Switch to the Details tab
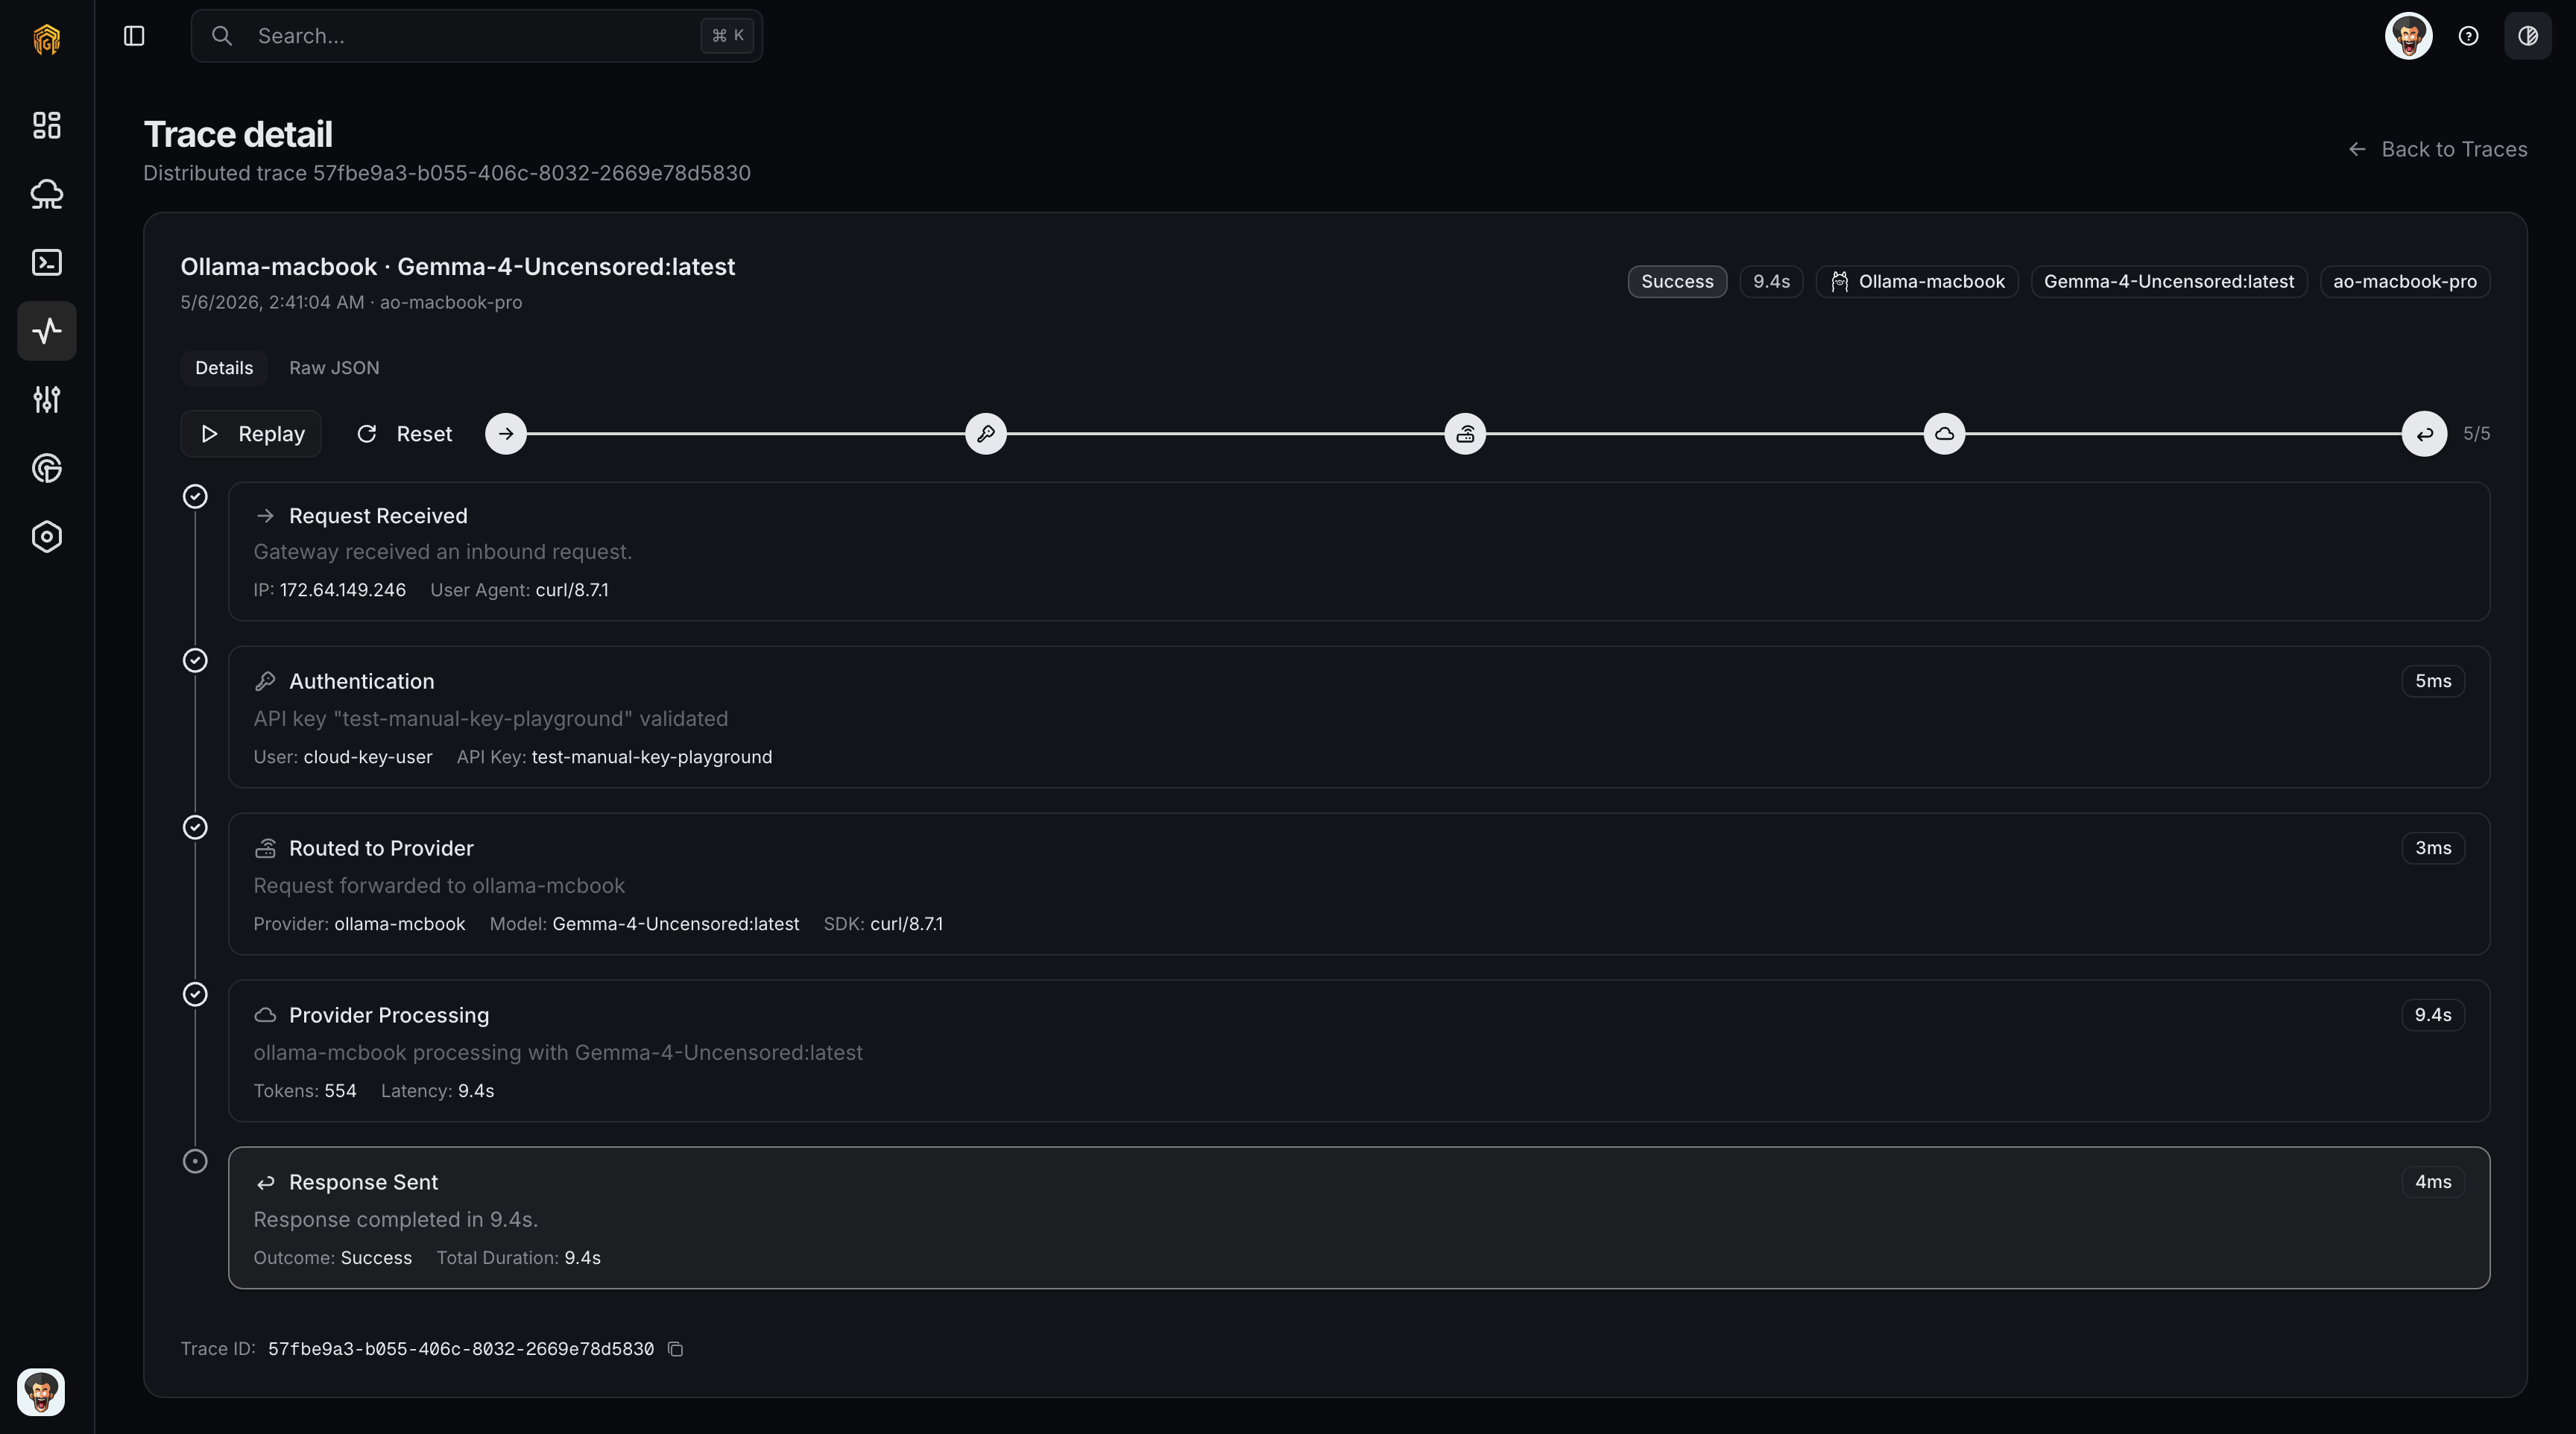The width and height of the screenshot is (2576, 1434). click(224, 368)
